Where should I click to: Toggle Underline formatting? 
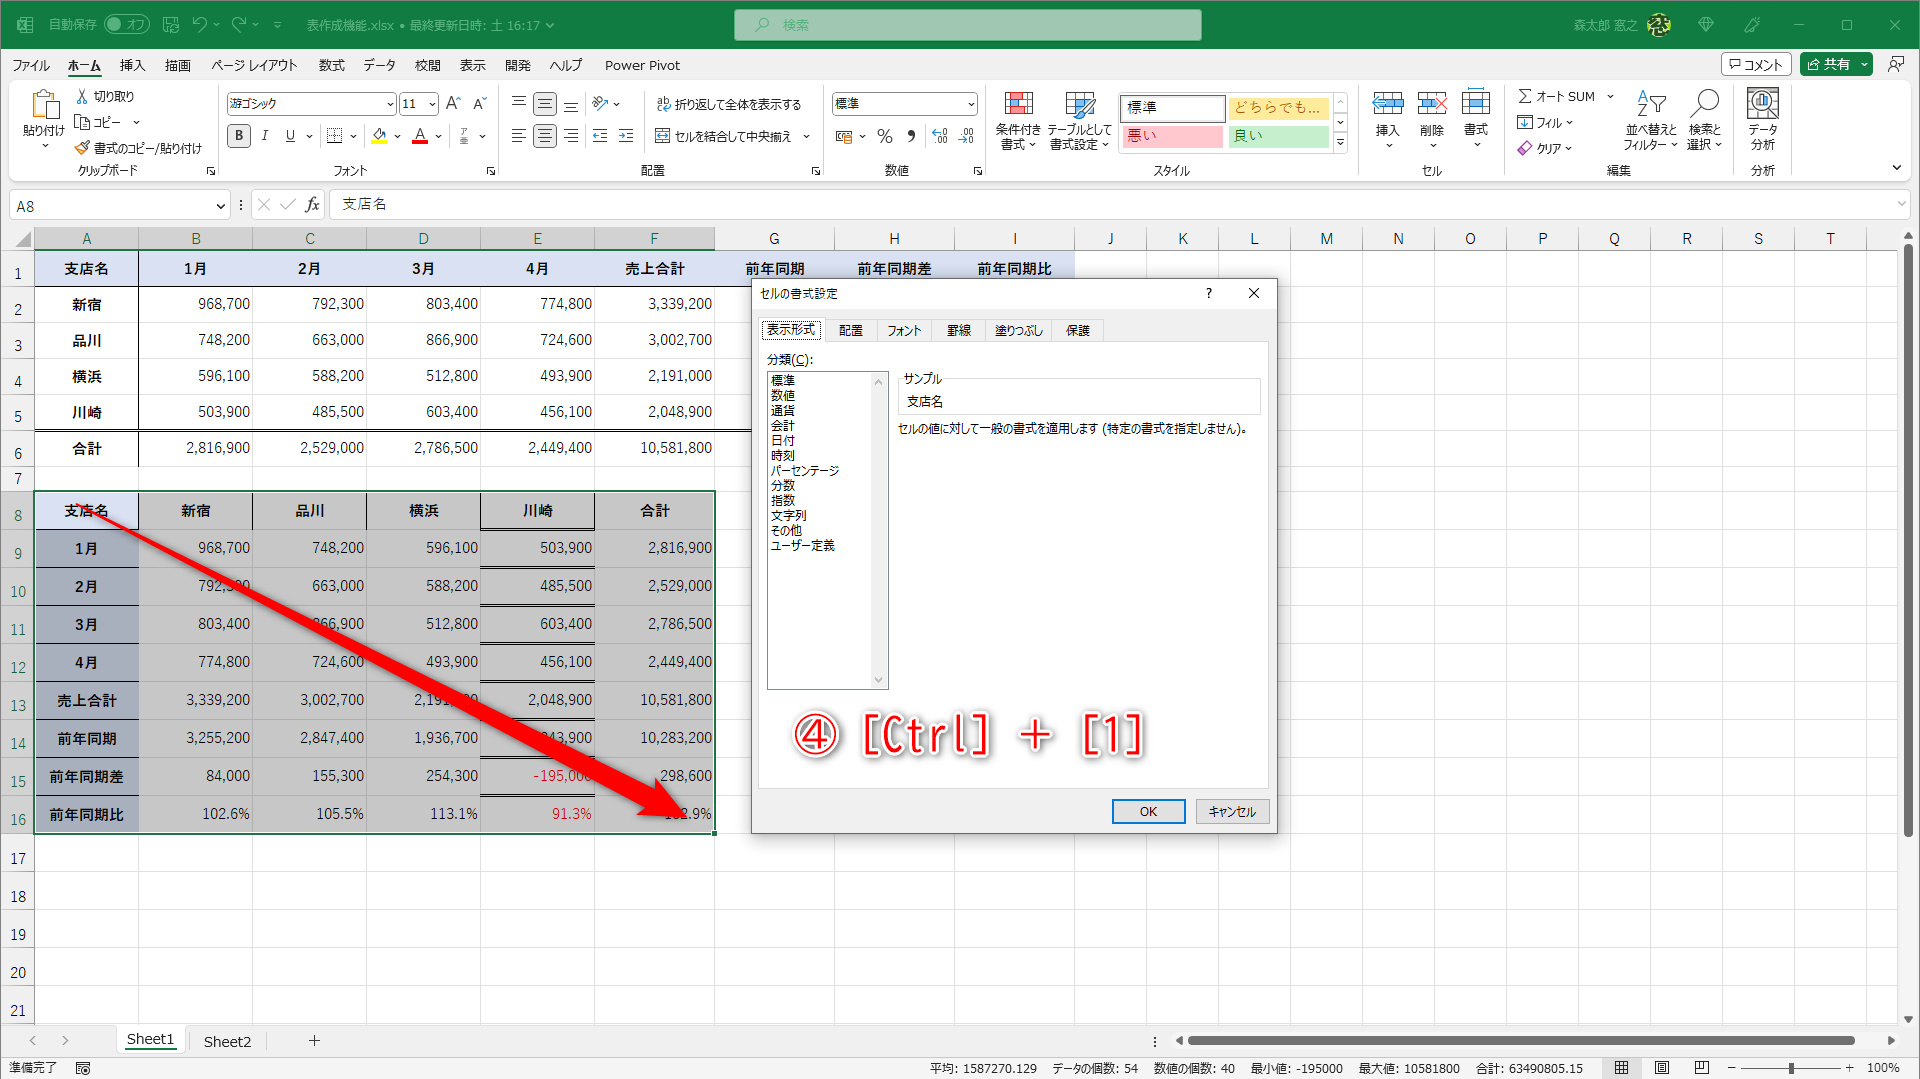[x=290, y=136]
